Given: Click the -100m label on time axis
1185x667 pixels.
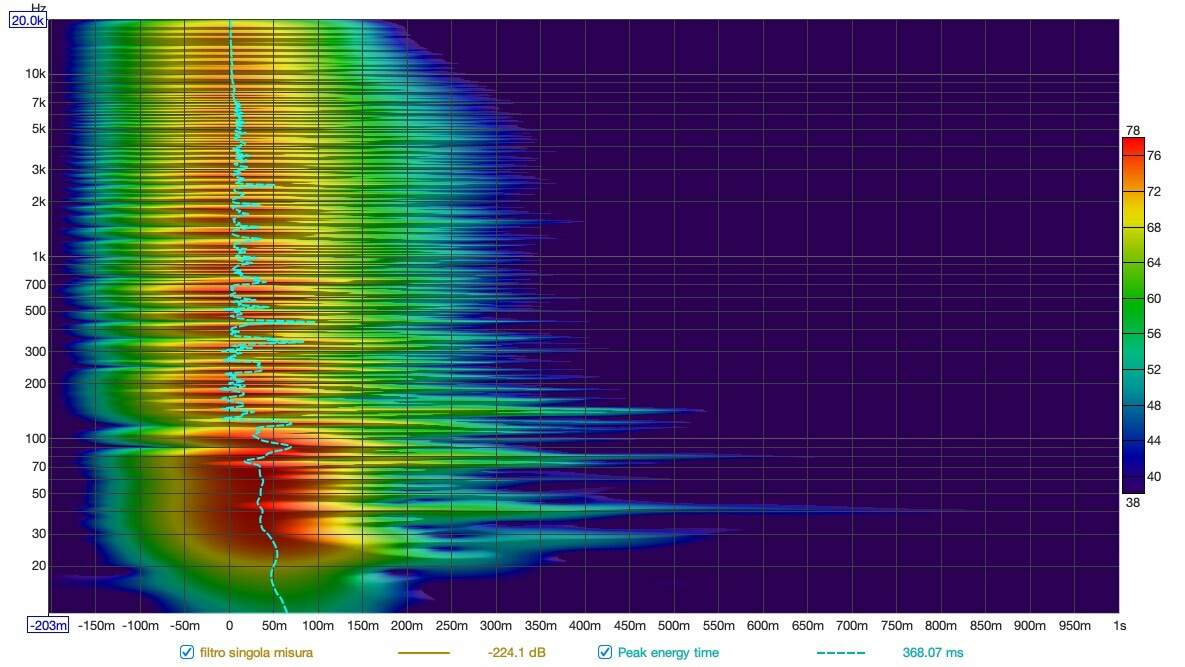Looking at the screenshot, I should 141,625.
